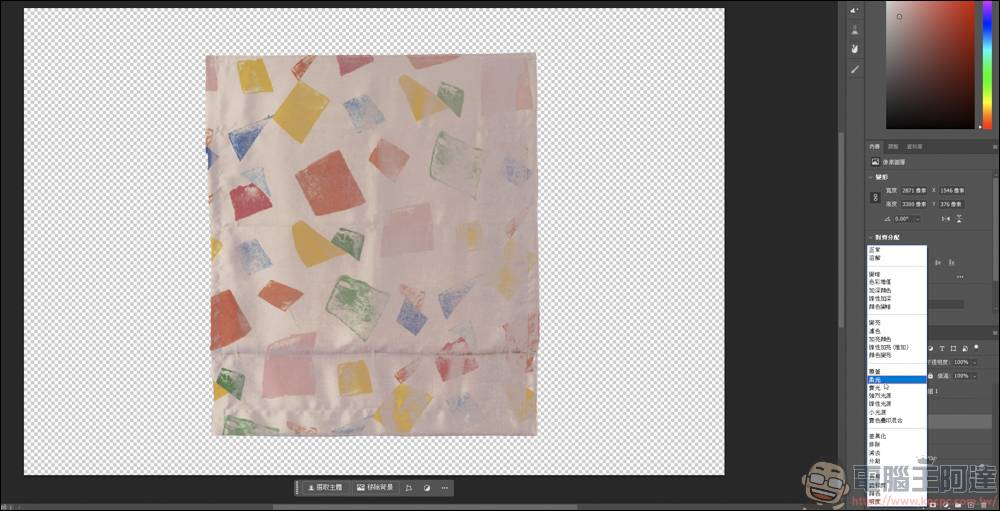The width and height of the screenshot is (1000, 511).
Task: Click the create new layer icon
Action: coord(971,505)
